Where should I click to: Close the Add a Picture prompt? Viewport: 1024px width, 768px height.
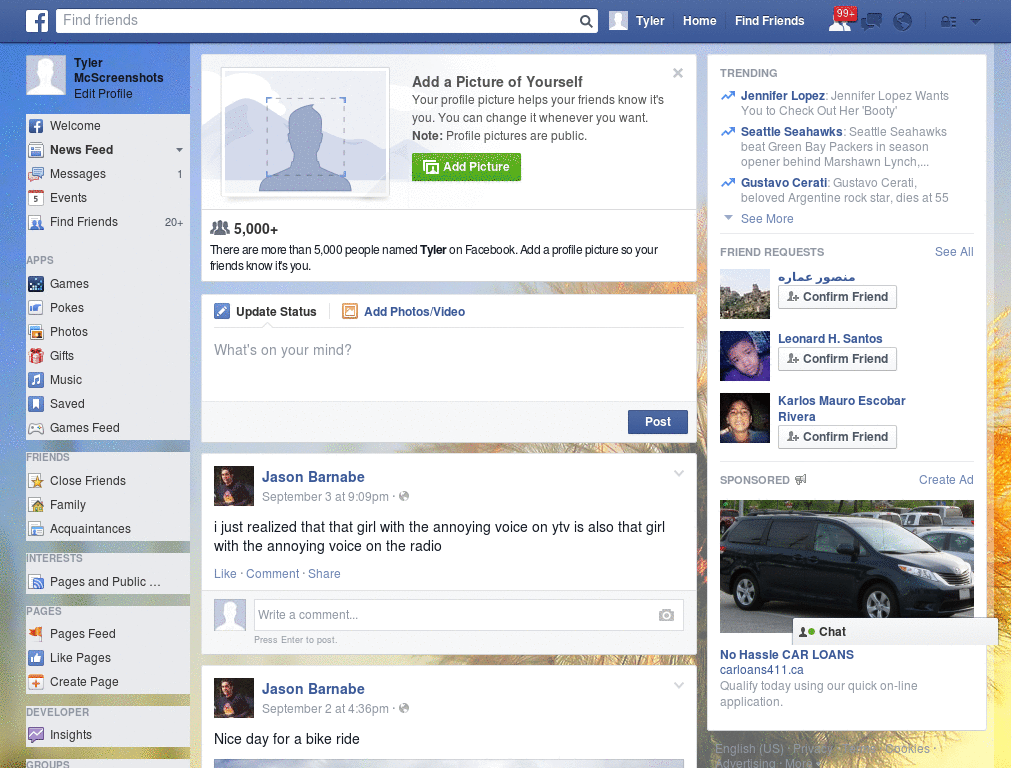(678, 73)
